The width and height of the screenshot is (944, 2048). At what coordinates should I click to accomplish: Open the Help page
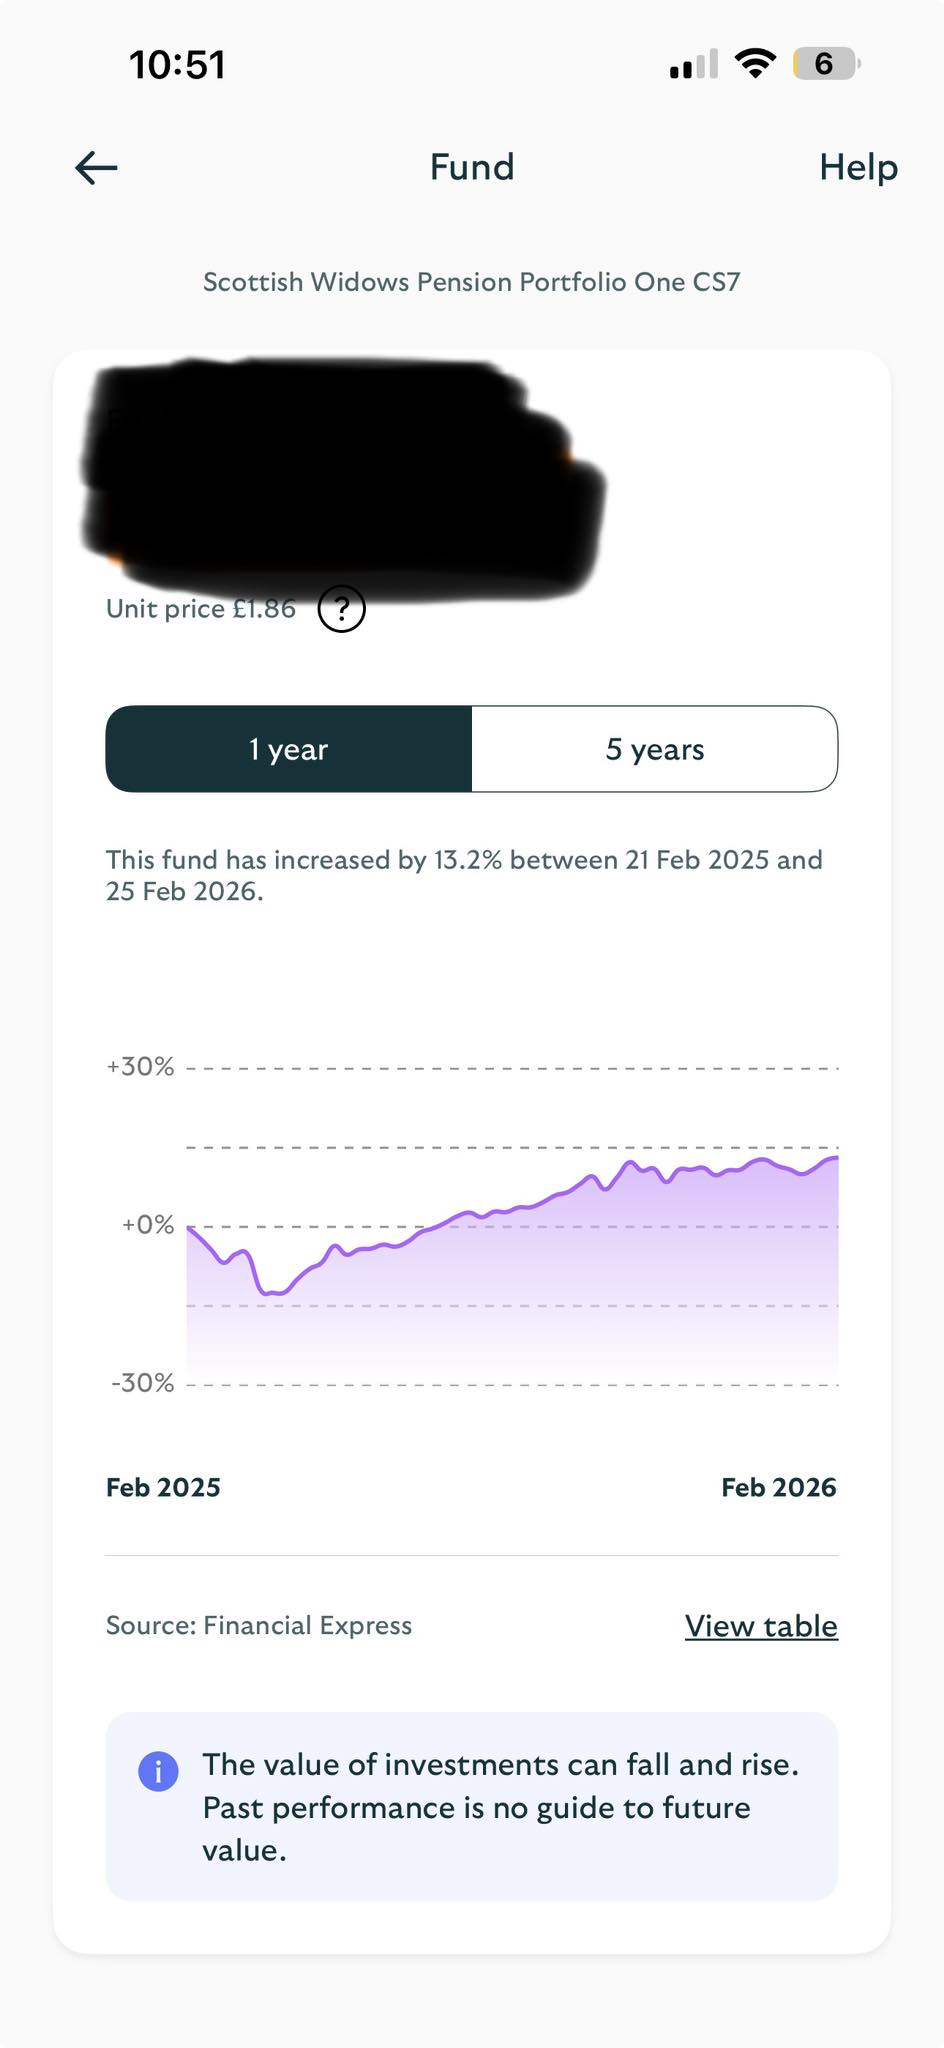pos(858,167)
